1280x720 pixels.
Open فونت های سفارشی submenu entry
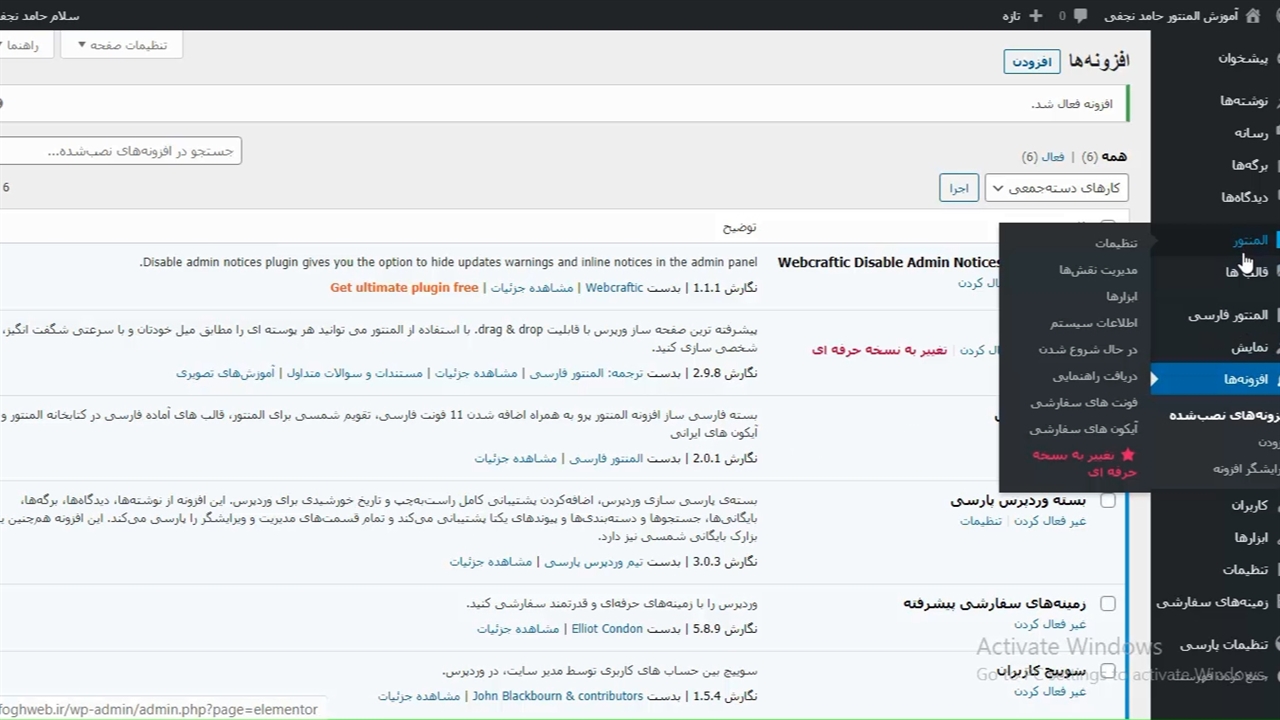1084,402
